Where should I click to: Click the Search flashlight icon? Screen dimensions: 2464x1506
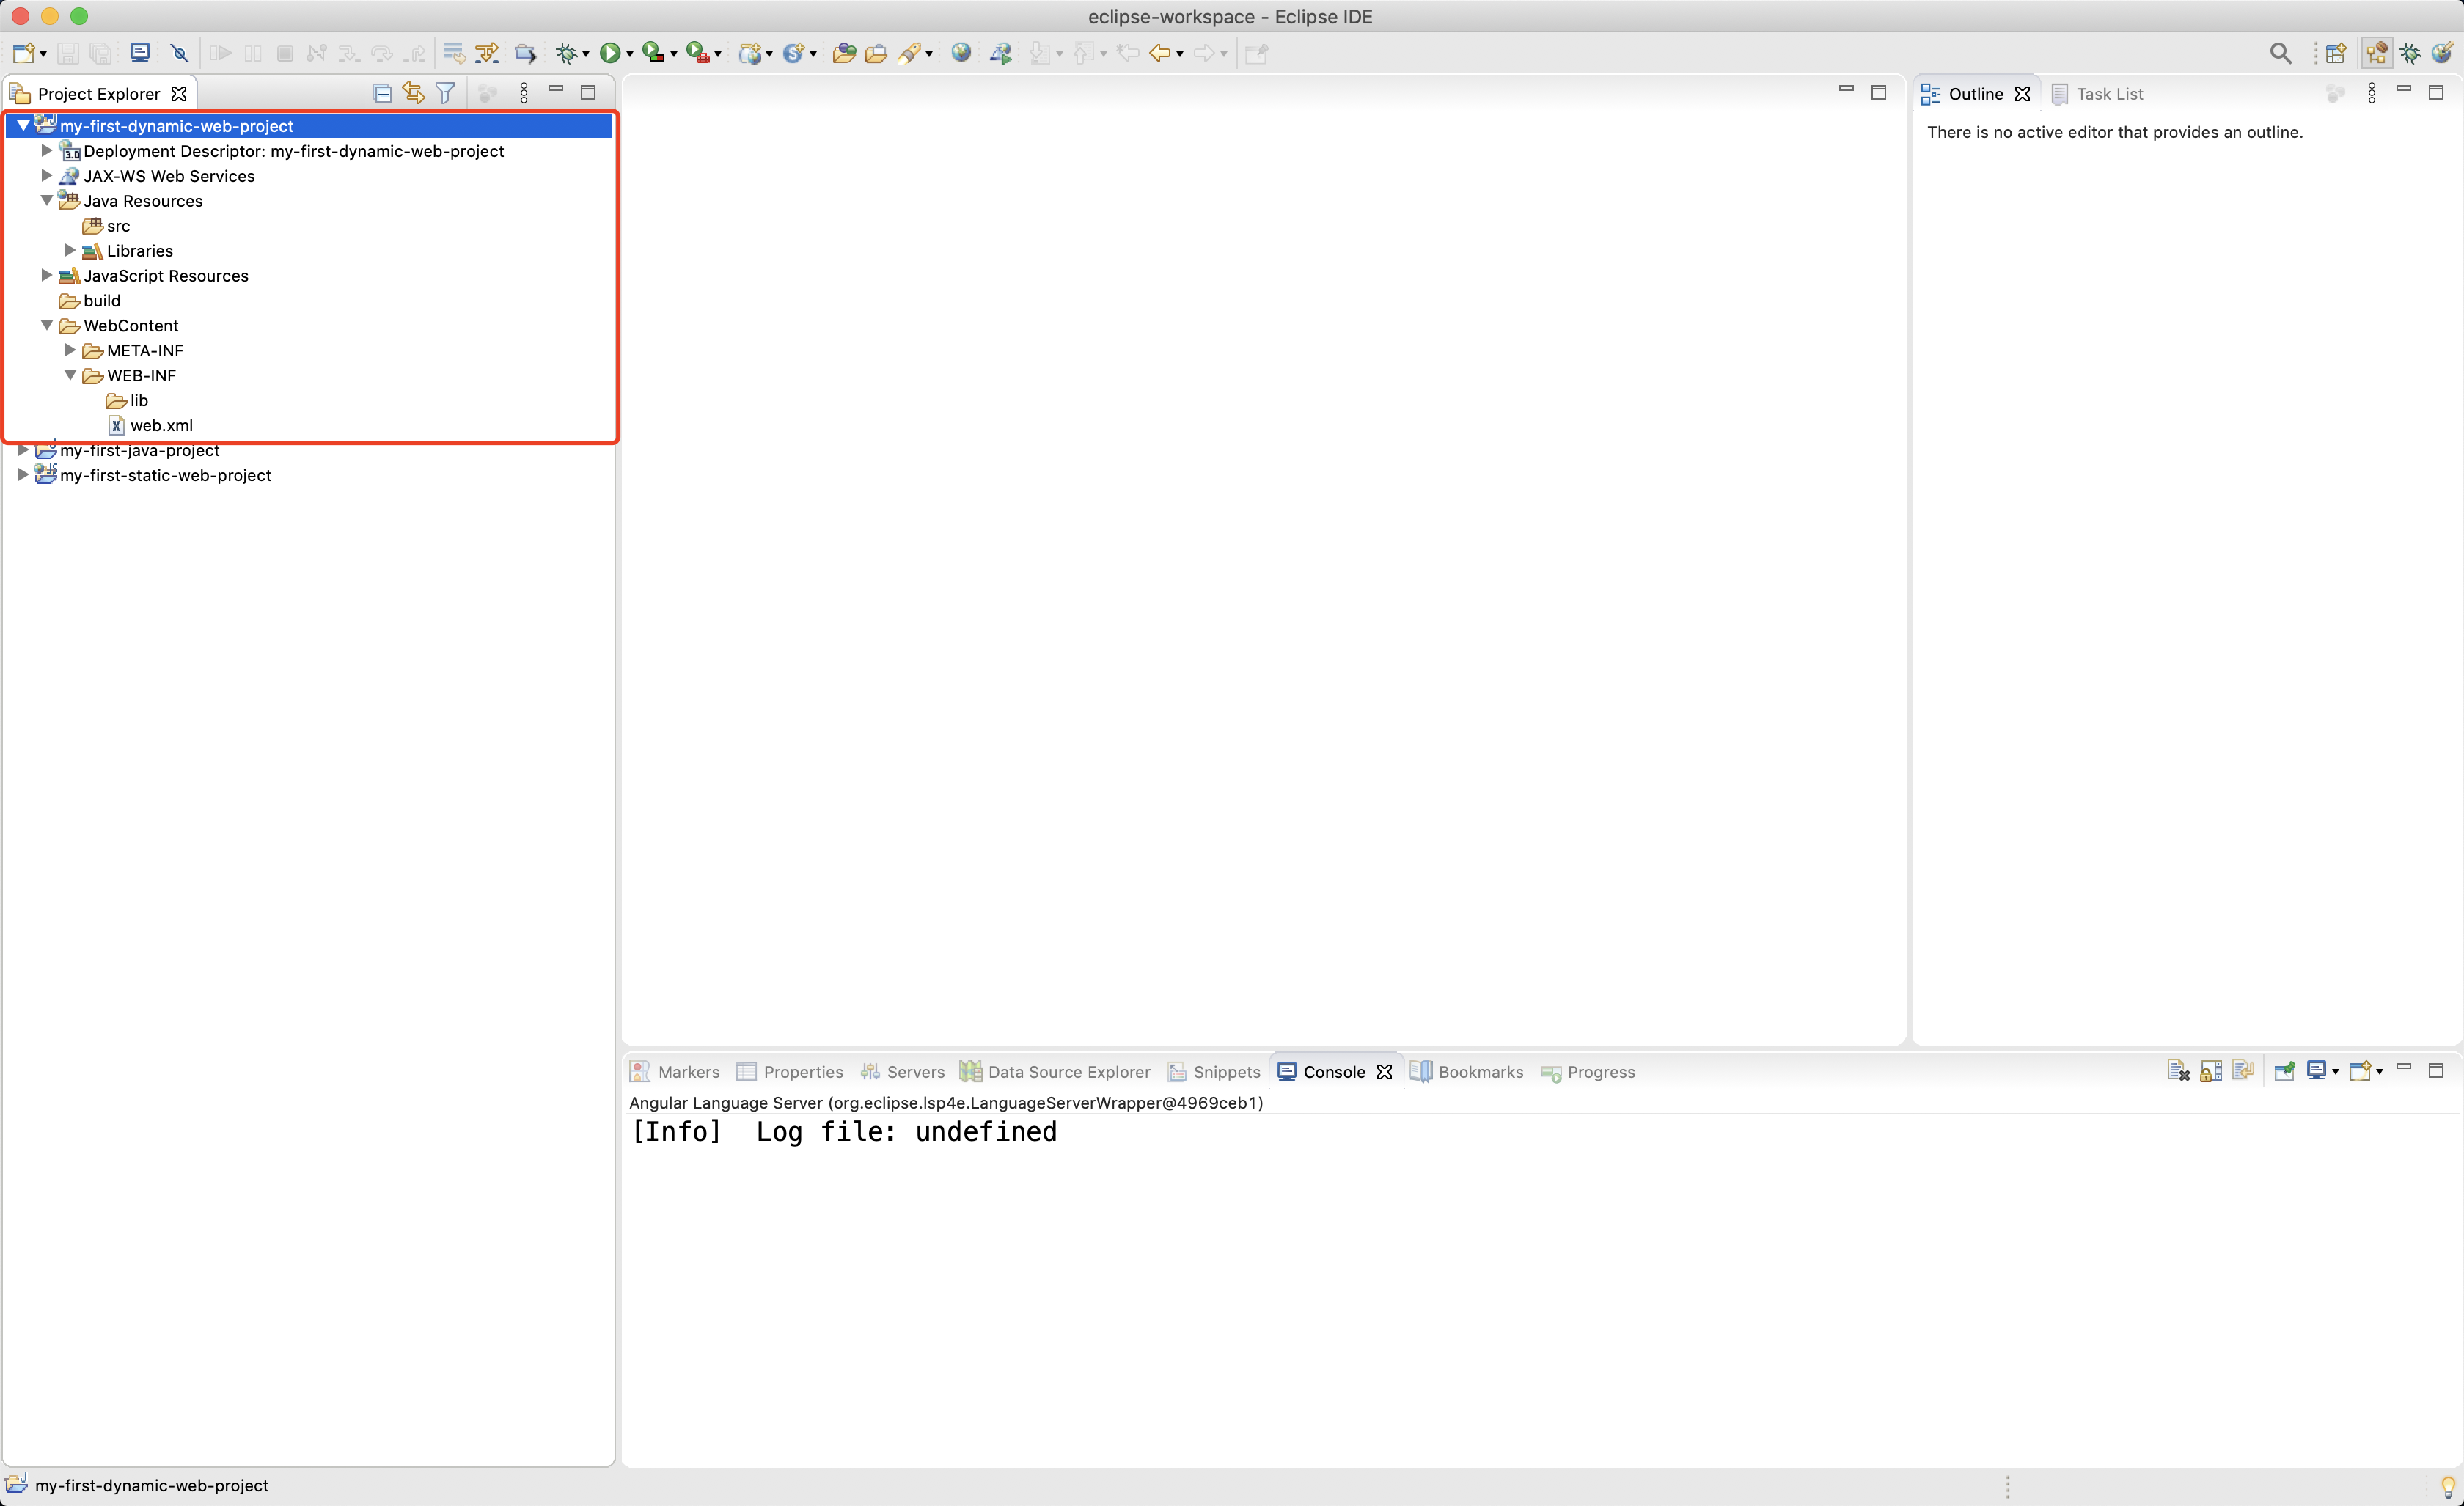pos(909,53)
